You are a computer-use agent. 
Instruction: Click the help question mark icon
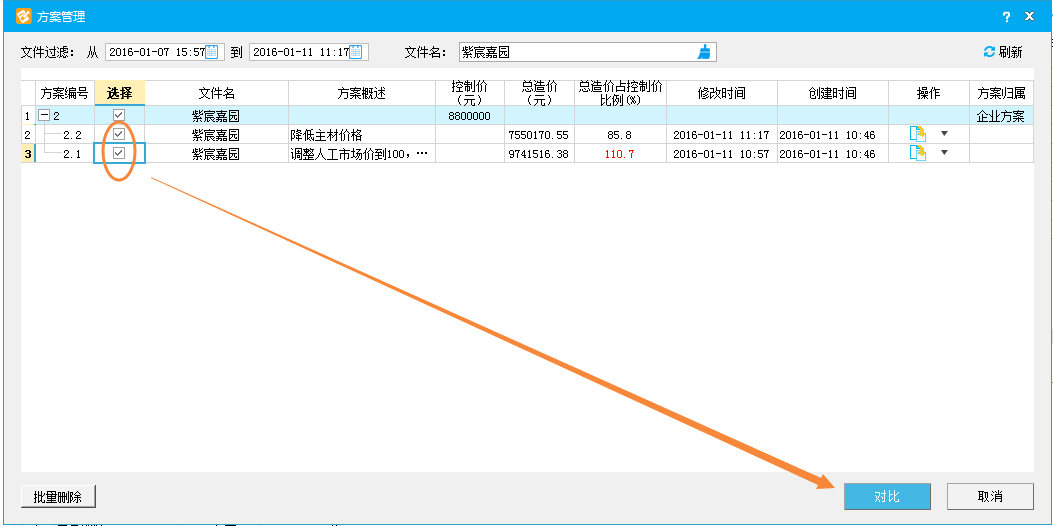(x=1005, y=16)
